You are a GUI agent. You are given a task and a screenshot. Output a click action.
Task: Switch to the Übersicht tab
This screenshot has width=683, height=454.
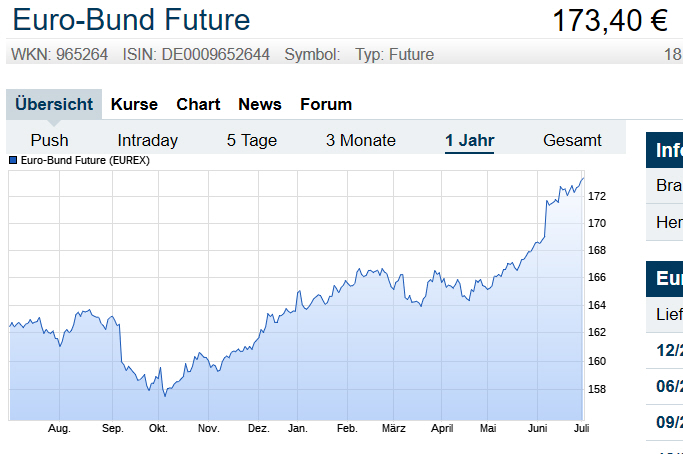coord(54,104)
